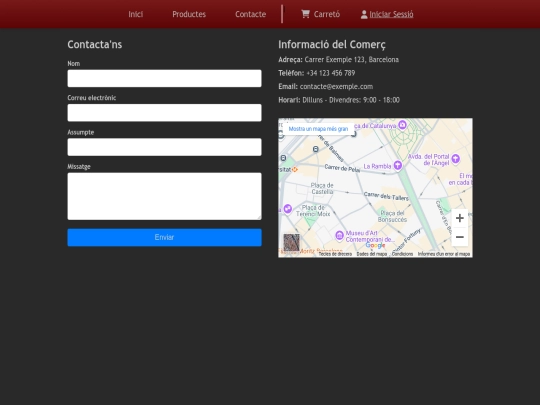This screenshot has width=540, height=405.
Task: Click the metro station icon near Carrer de Balmes
Action: (315, 149)
